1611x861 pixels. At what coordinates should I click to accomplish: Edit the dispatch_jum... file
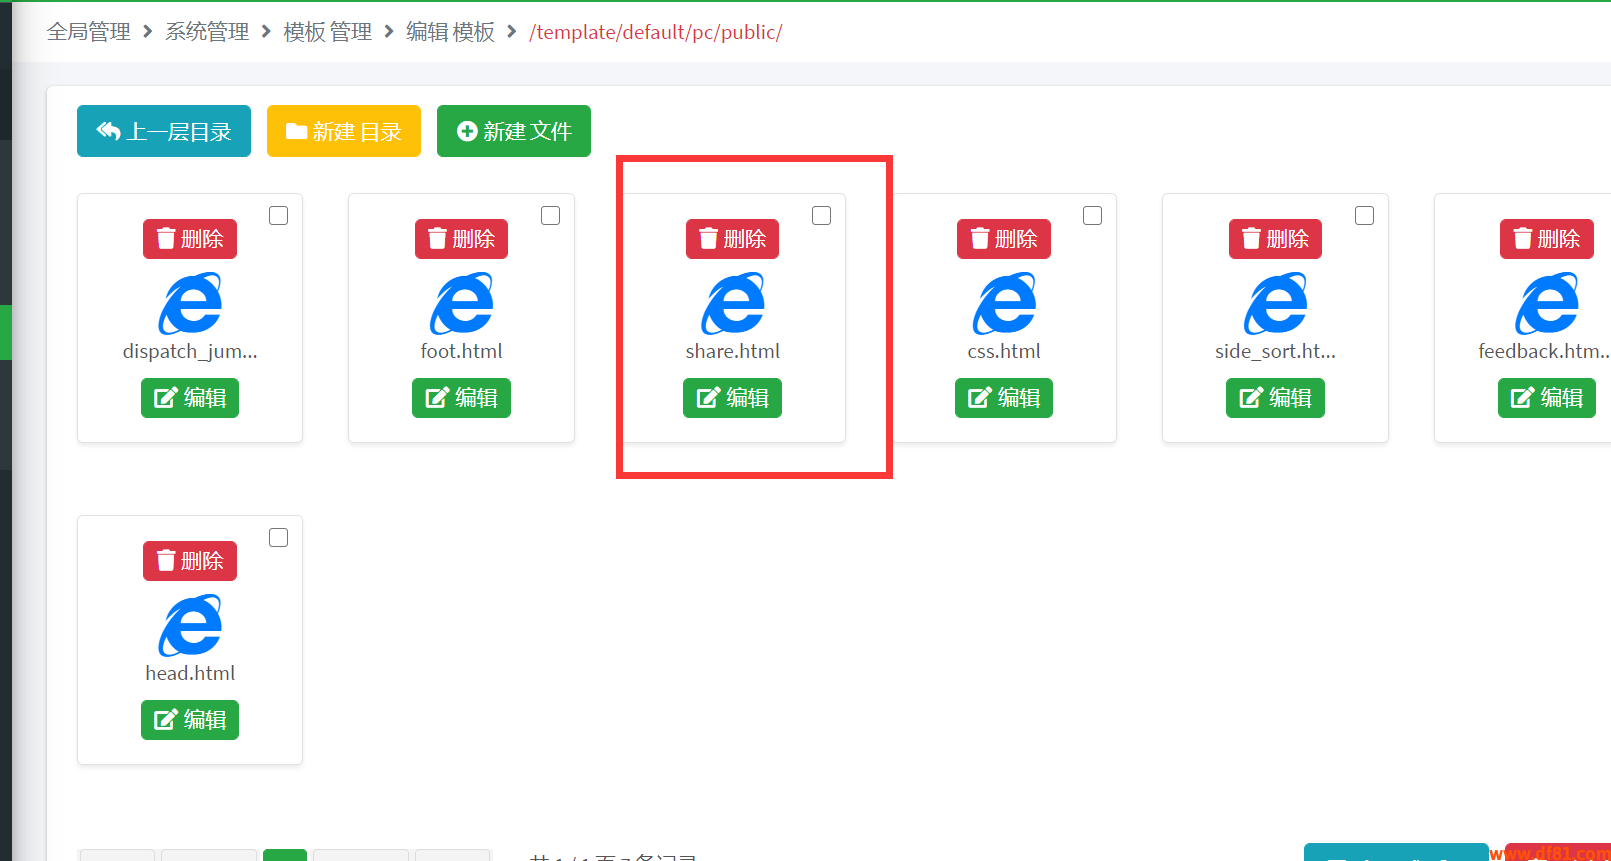[x=190, y=398]
